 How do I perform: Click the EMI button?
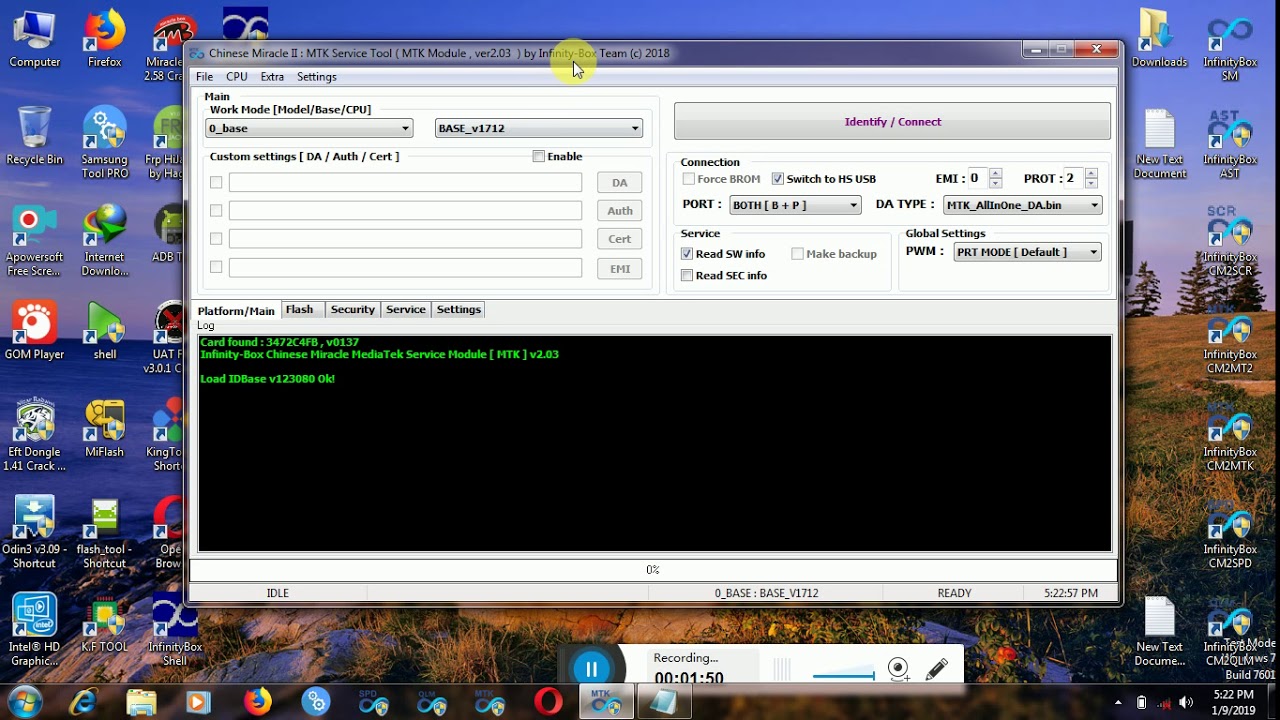click(620, 268)
